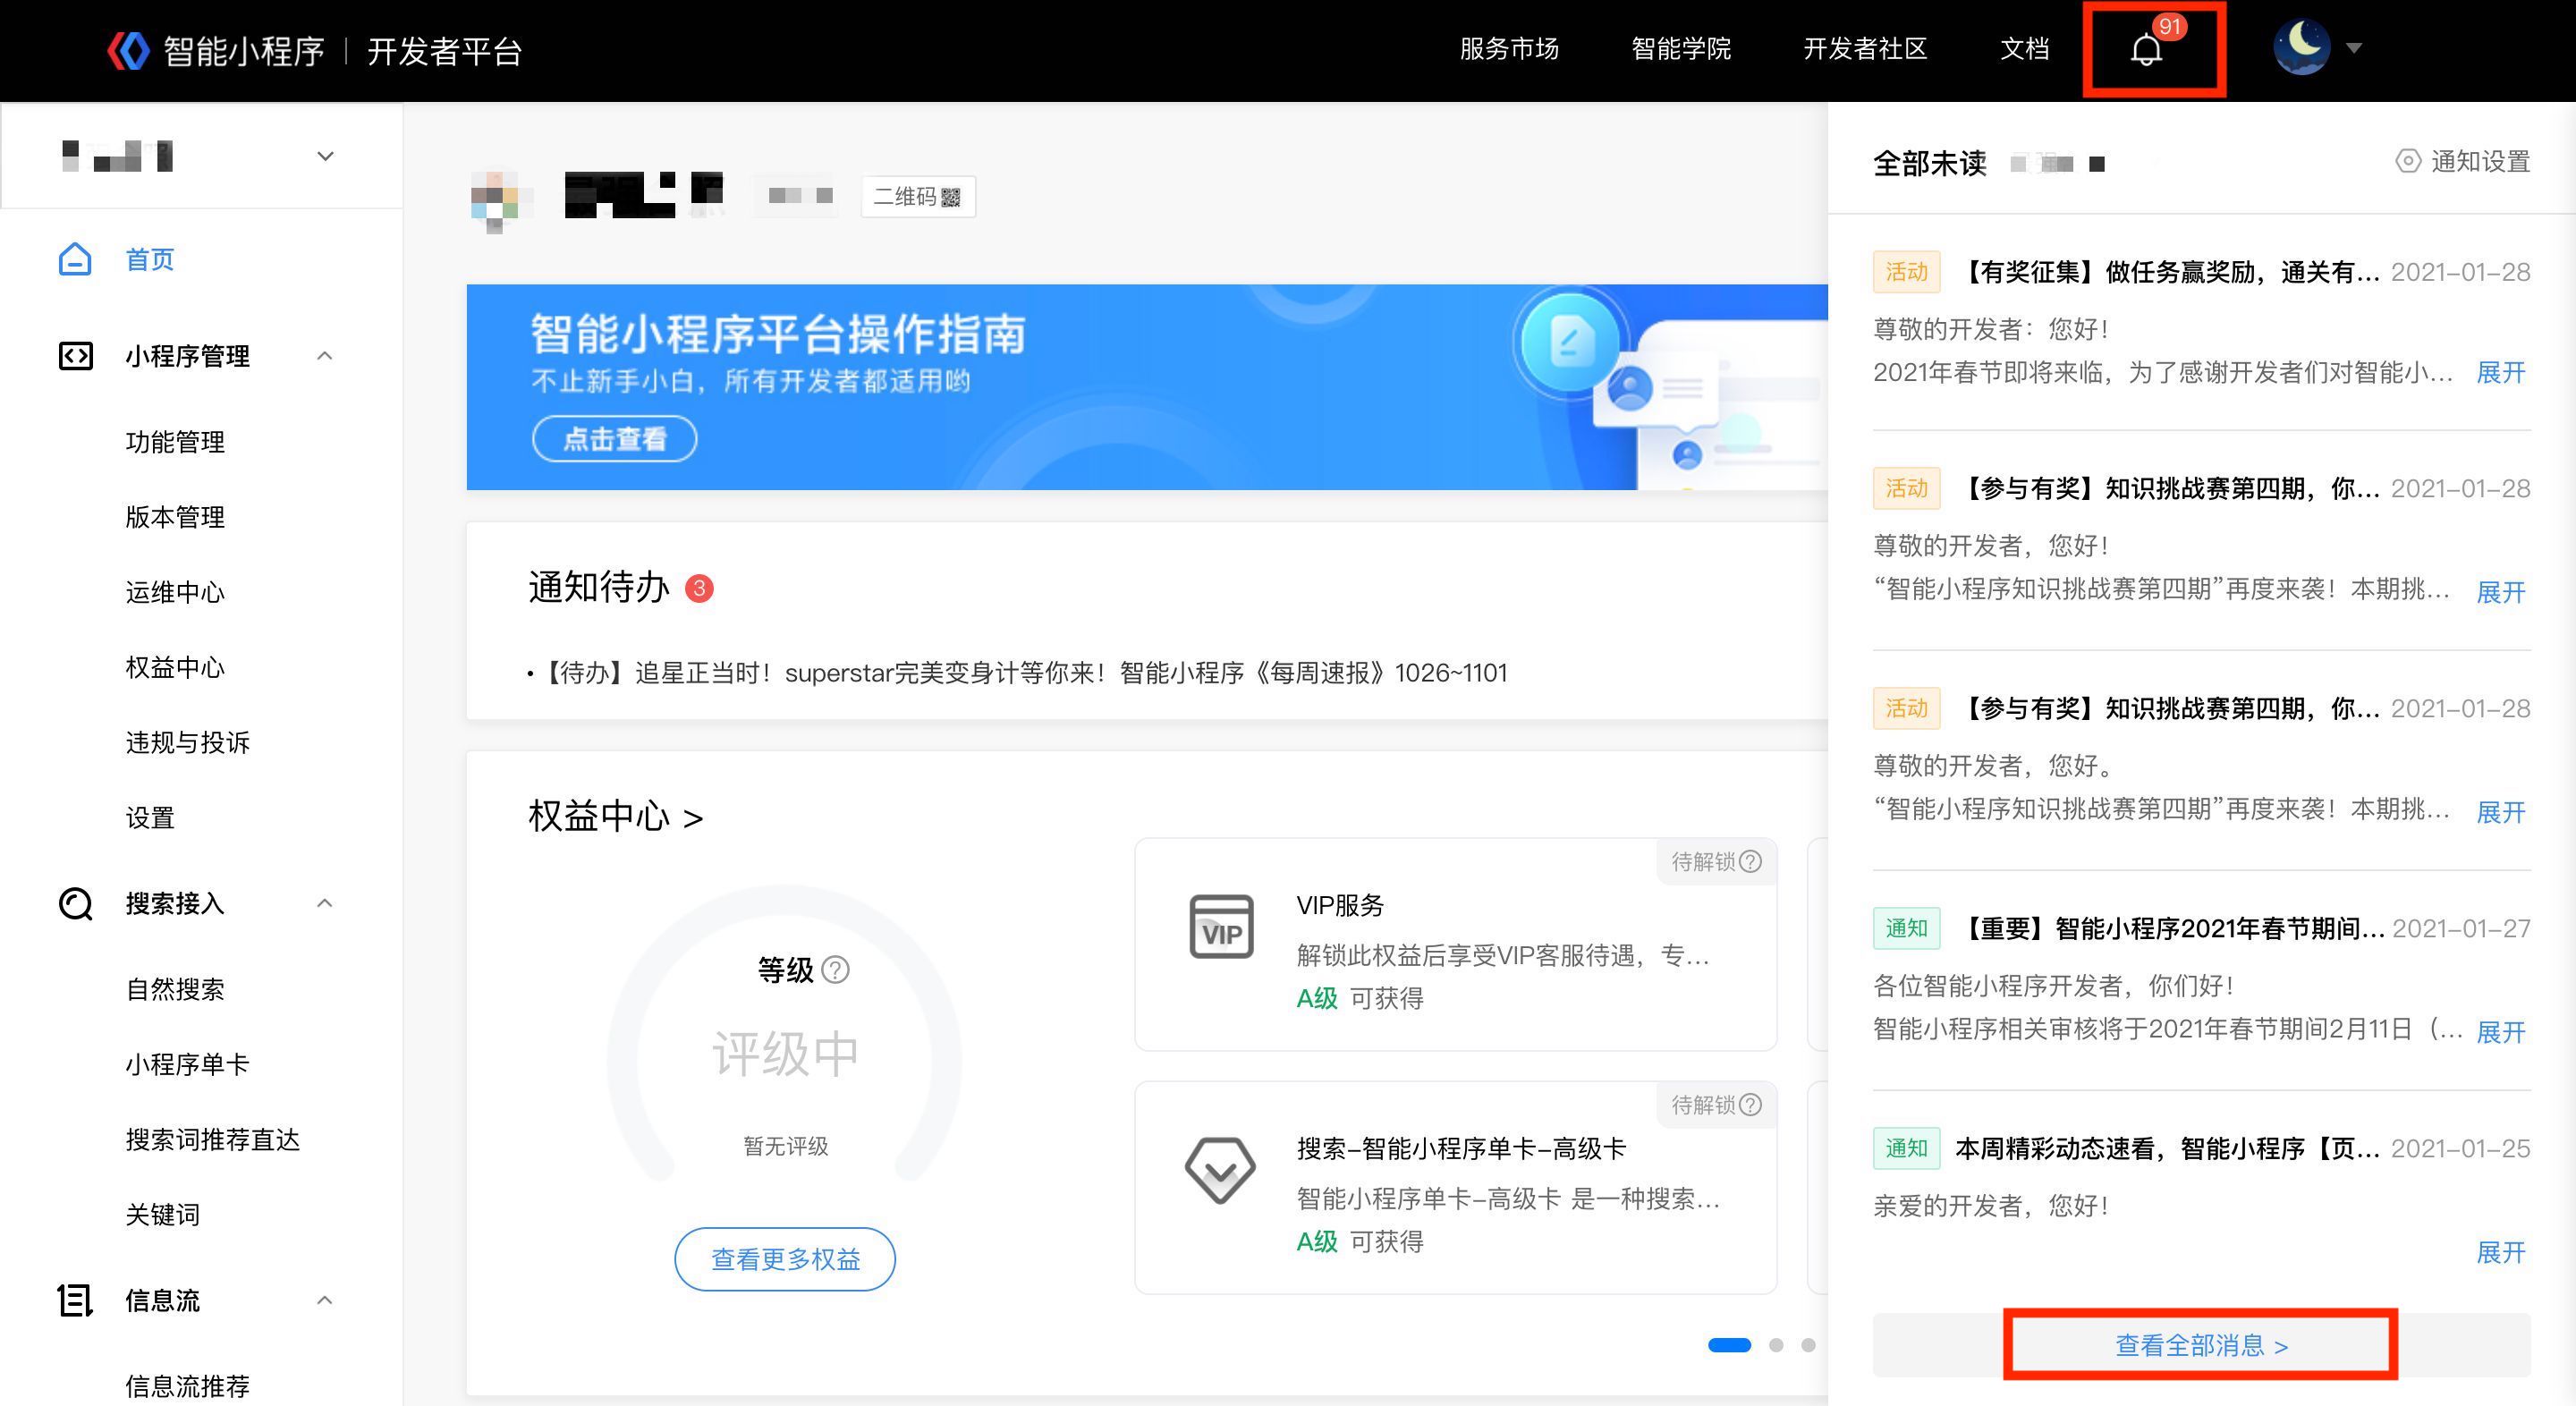Click the 智能小程序平台操作指南 banner

click(x=1147, y=387)
